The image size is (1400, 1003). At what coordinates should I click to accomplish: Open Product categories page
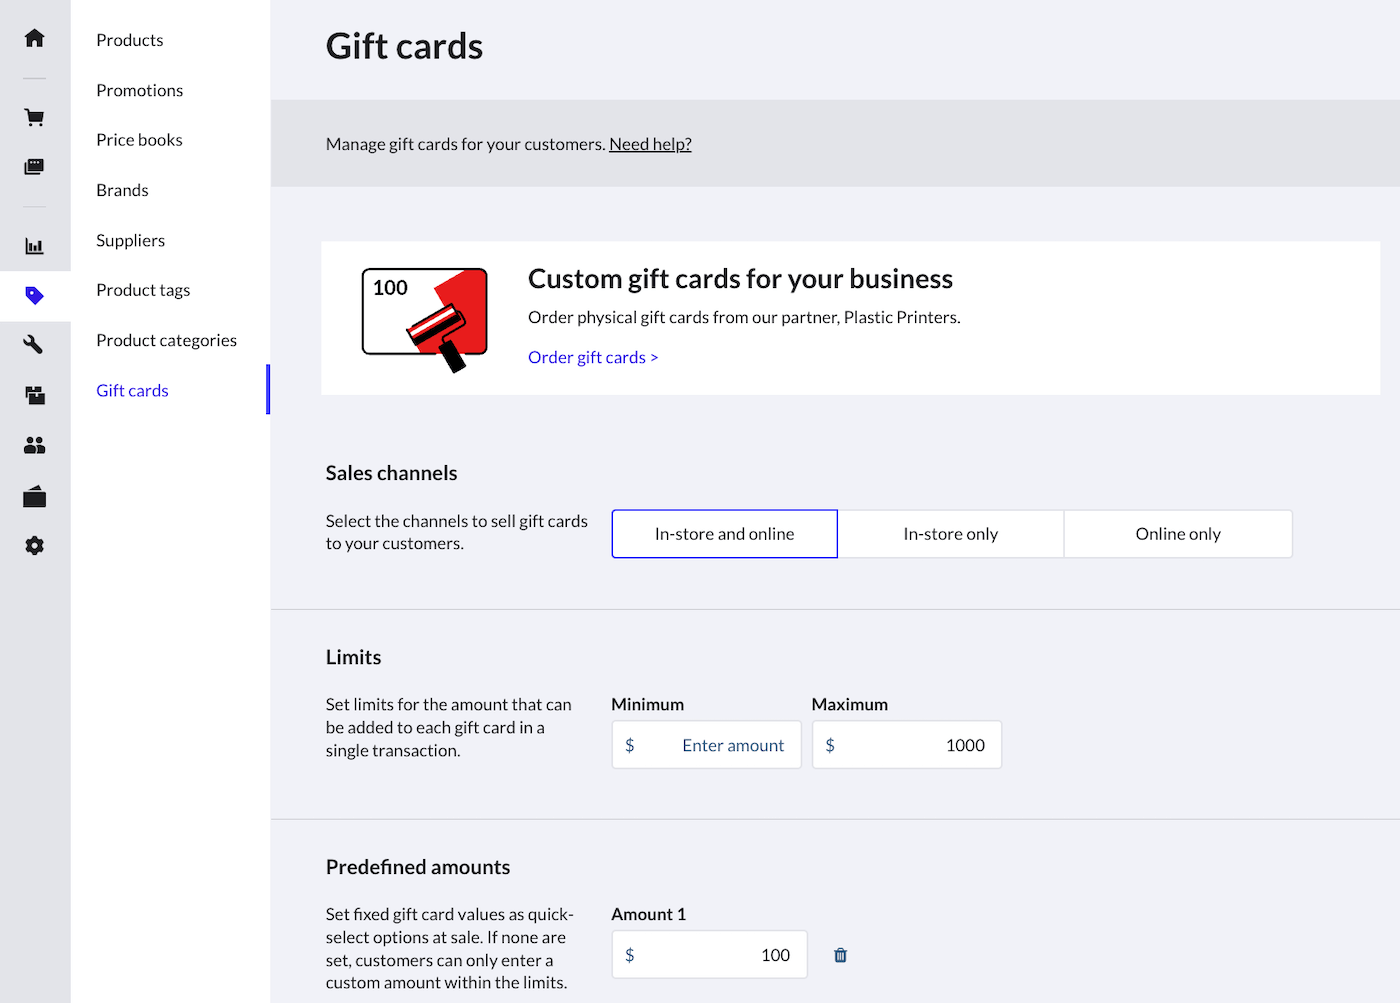click(x=166, y=340)
